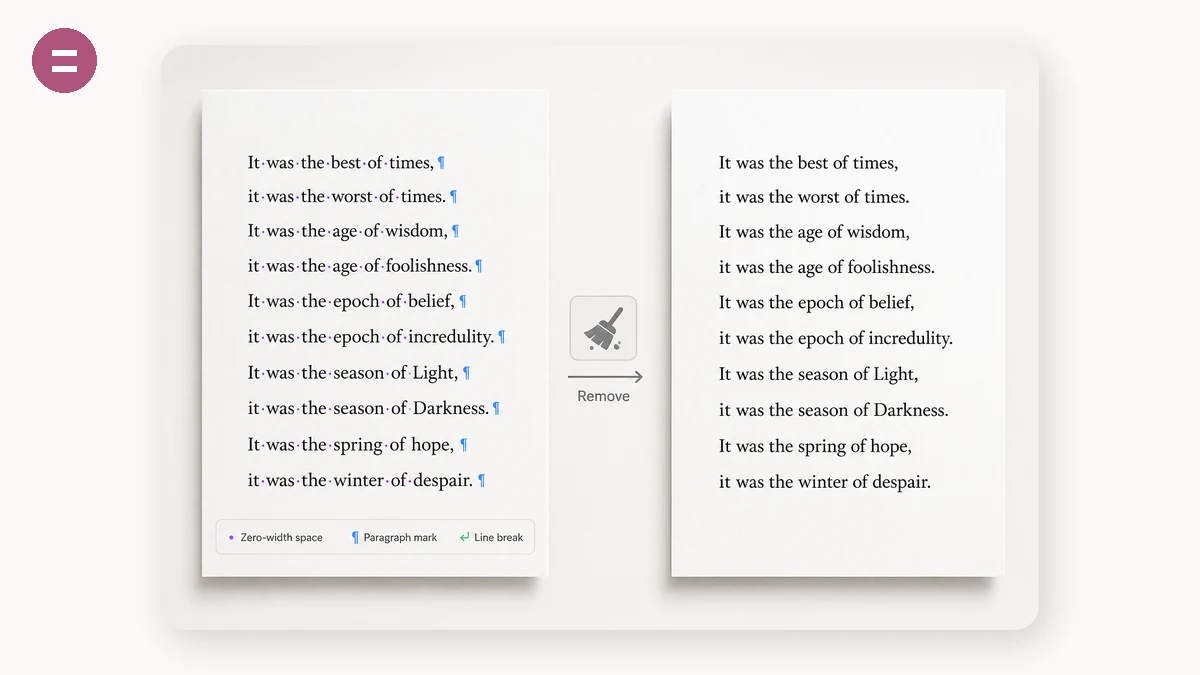Click "epoch of belief," line in the right document

point(817,302)
